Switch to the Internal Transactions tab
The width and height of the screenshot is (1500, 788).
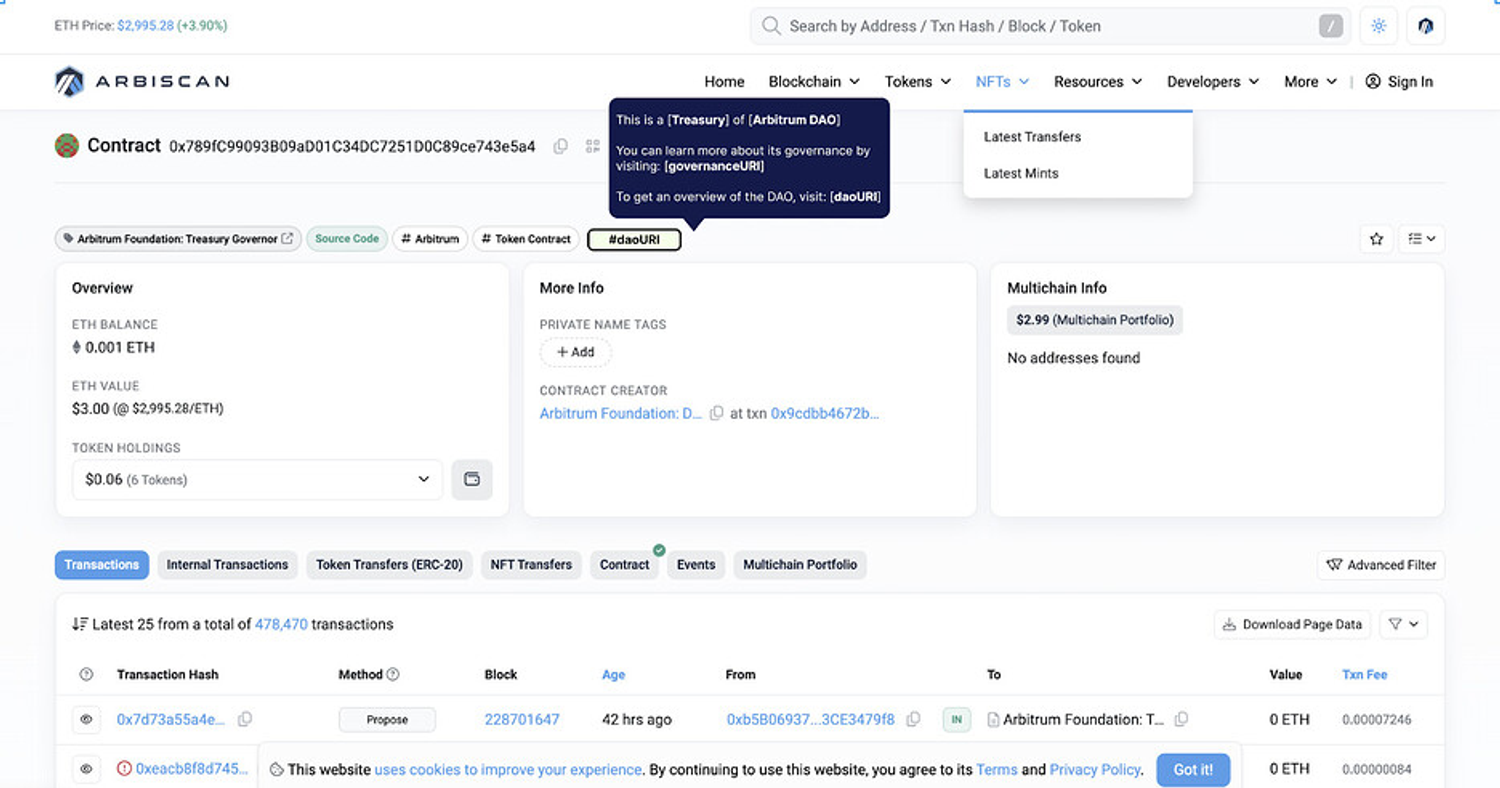pos(227,565)
